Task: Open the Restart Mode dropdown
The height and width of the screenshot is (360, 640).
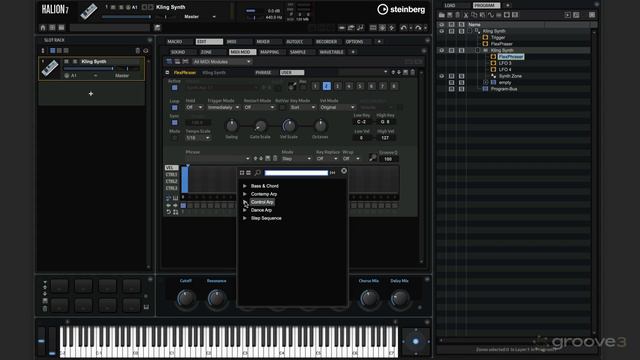Action: [260, 107]
